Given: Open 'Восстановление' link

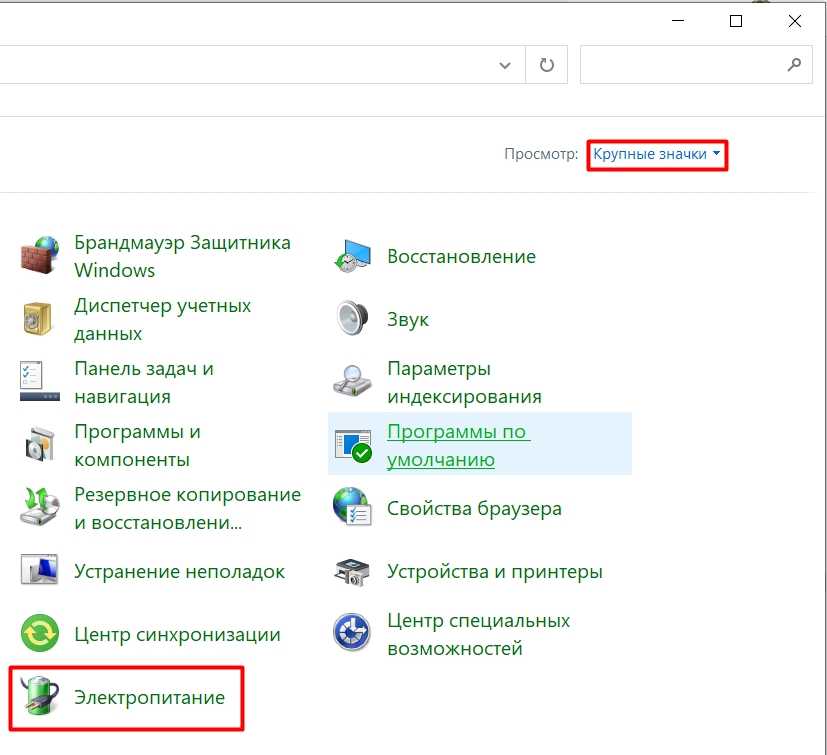Looking at the screenshot, I should coord(461,256).
